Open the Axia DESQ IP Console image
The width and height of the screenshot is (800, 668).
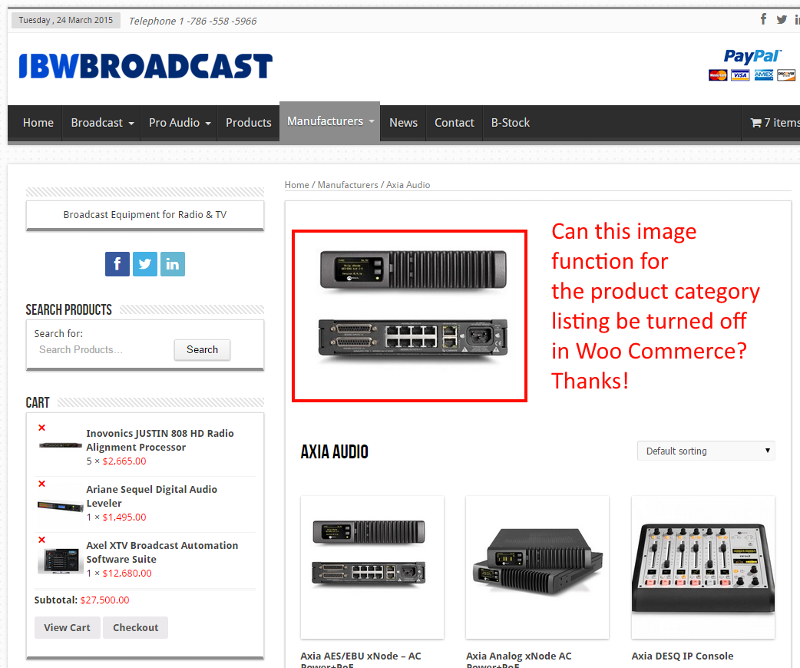(x=703, y=567)
